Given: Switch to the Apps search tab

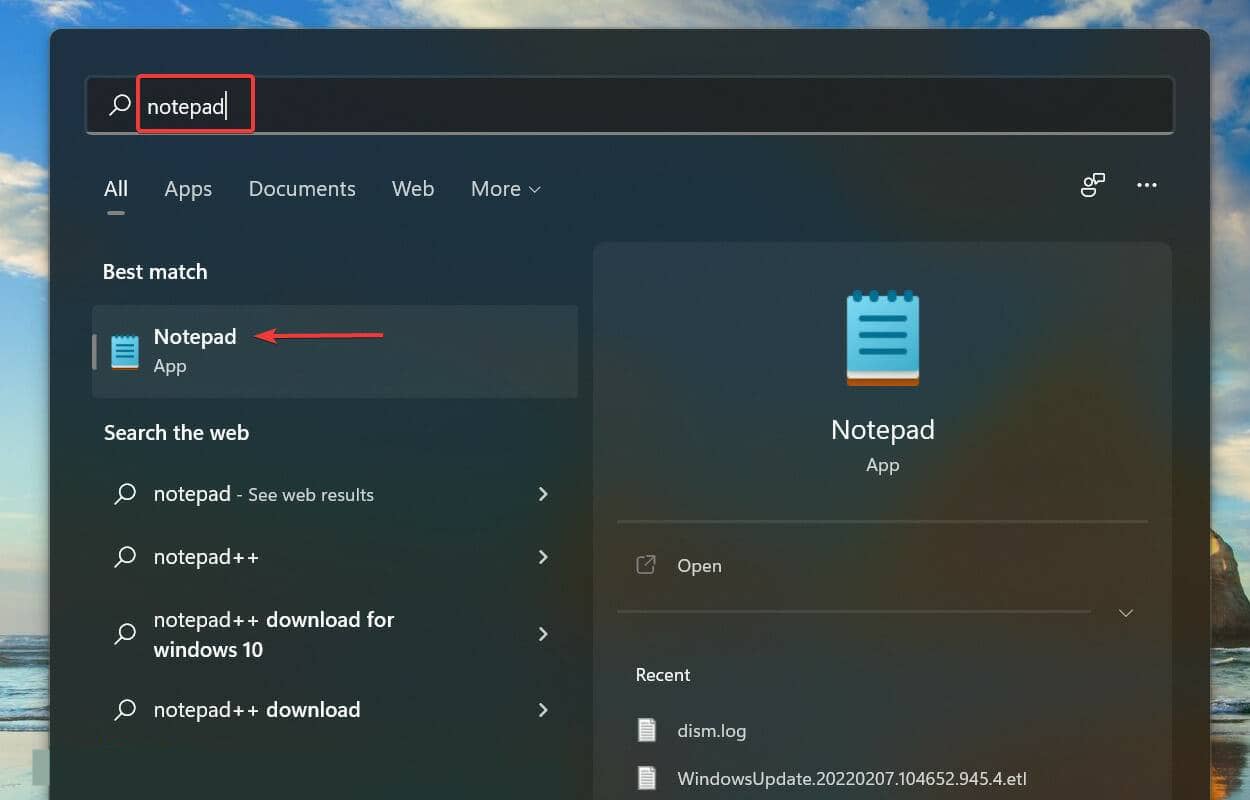Looking at the screenshot, I should [187, 188].
